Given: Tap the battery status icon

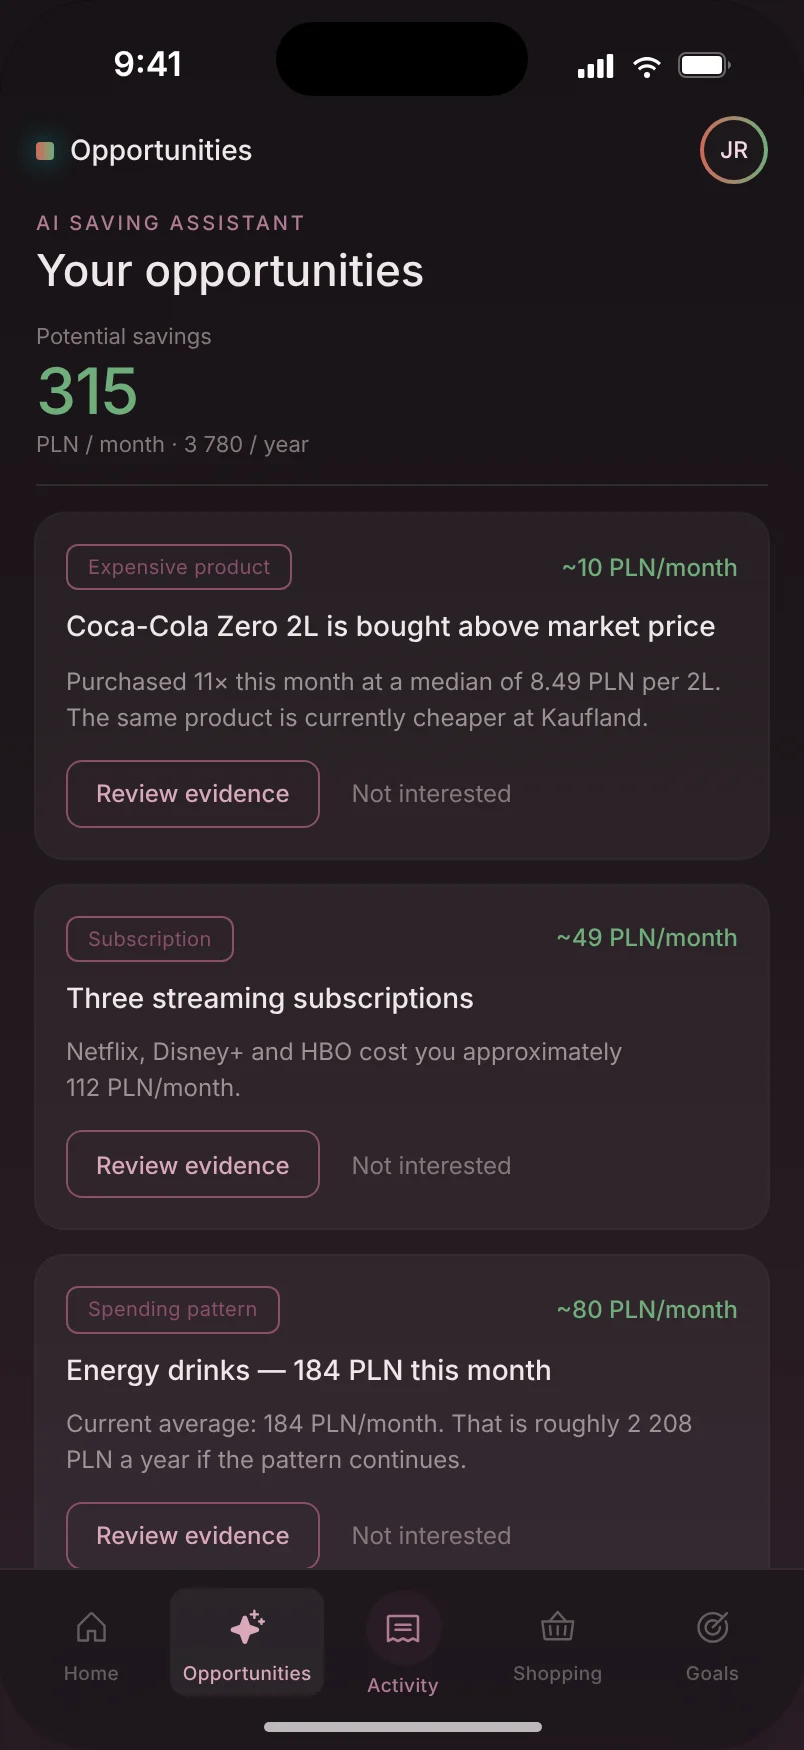Looking at the screenshot, I should coord(705,66).
